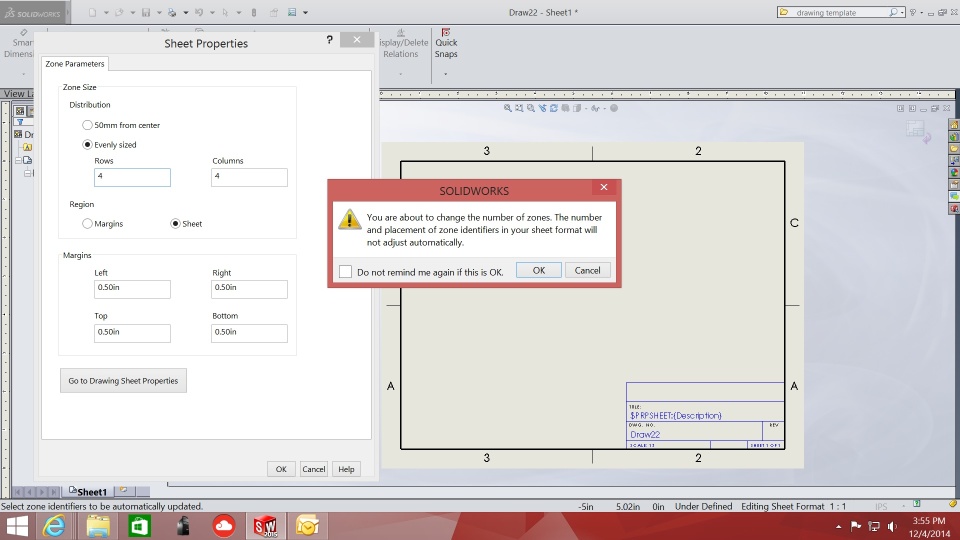Open the Design Library pane icon
The width and height of the screenshot is (960, 540).
954,137
